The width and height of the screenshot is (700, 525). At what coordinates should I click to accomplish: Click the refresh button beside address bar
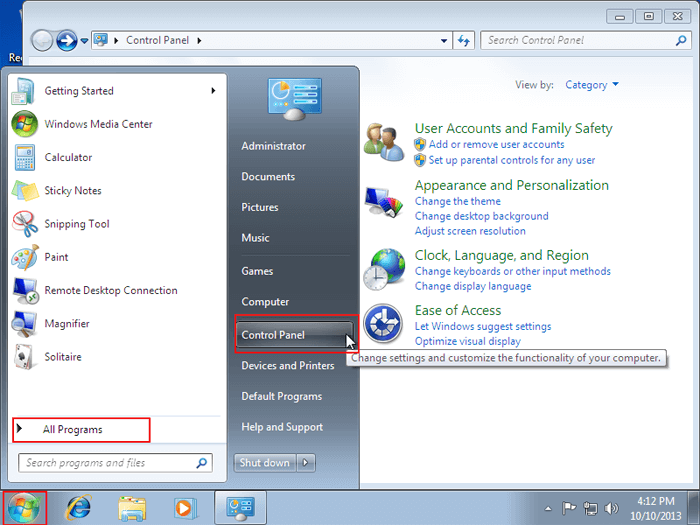coord(464,41)
